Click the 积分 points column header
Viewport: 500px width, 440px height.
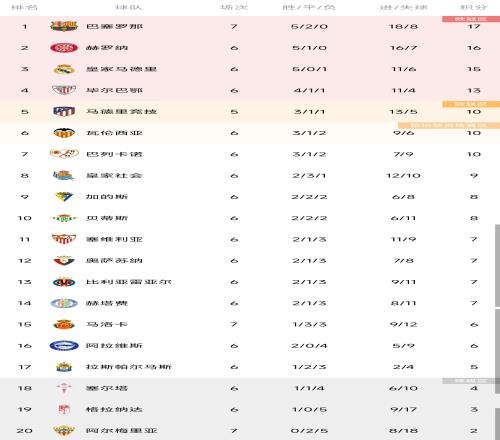474,7
